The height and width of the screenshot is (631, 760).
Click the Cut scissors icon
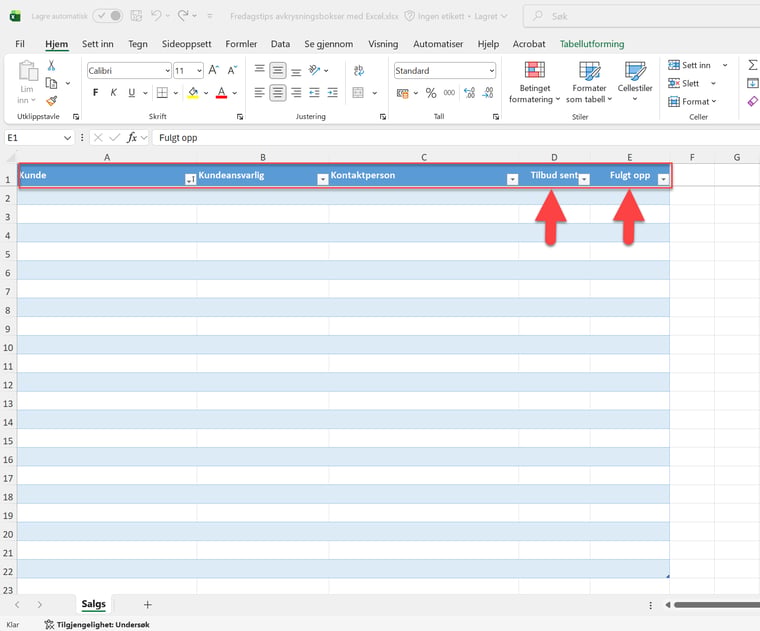pyautogui.click(x=51, y=65)
